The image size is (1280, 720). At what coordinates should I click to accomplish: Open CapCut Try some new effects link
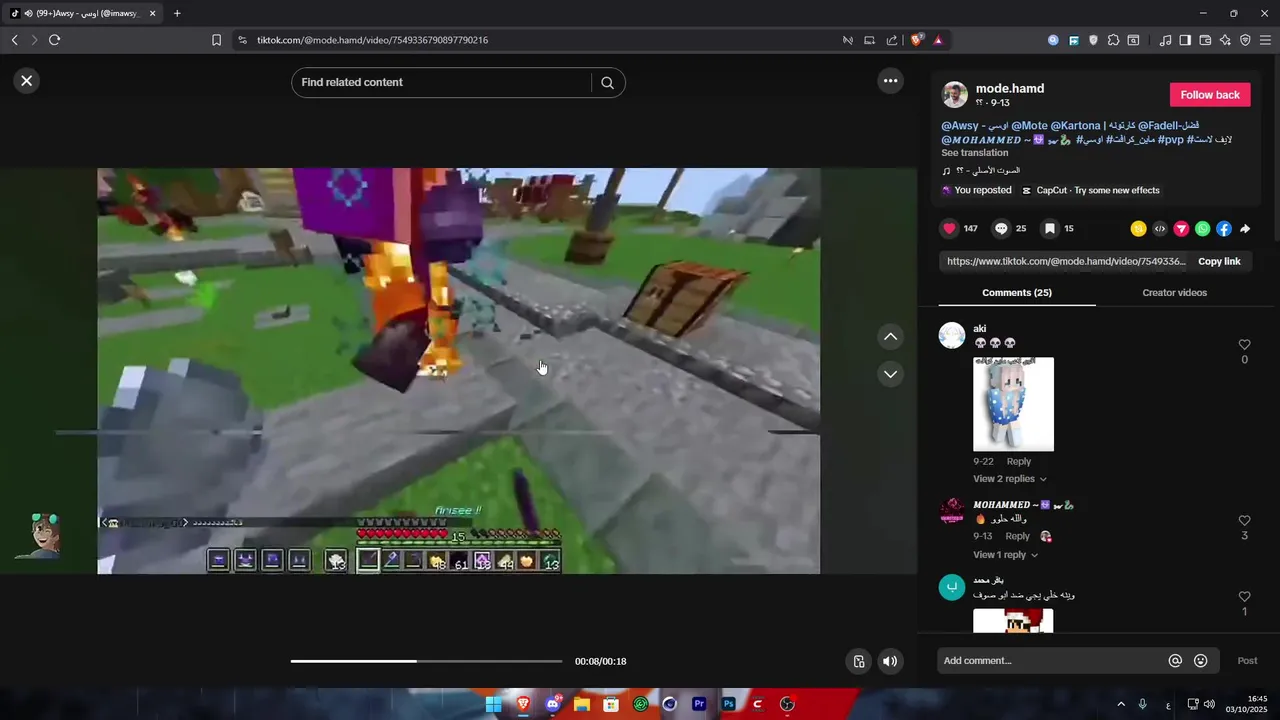pyautogui.click(x=1090, y=190)
